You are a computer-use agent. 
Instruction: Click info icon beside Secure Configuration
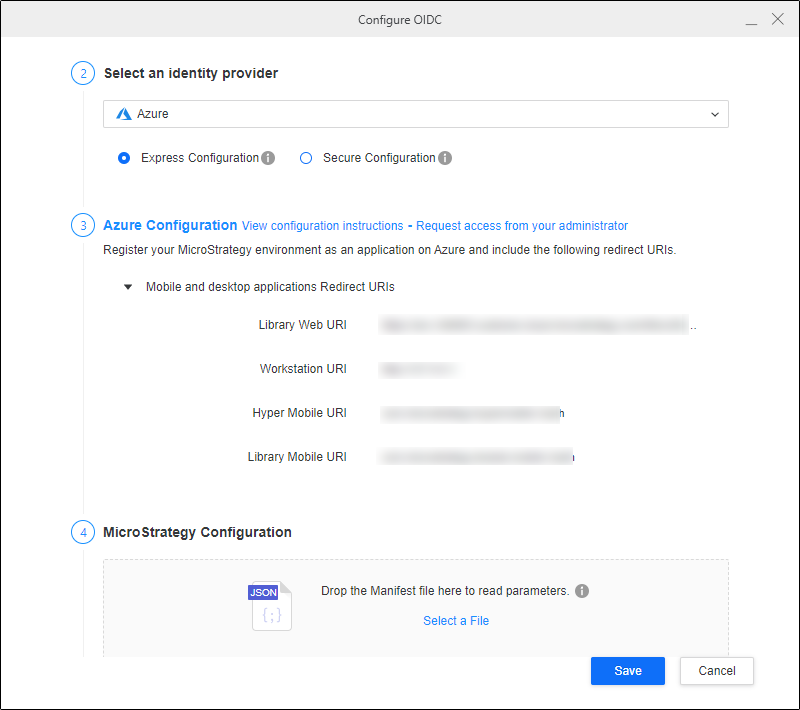click(x=445, y=158)
